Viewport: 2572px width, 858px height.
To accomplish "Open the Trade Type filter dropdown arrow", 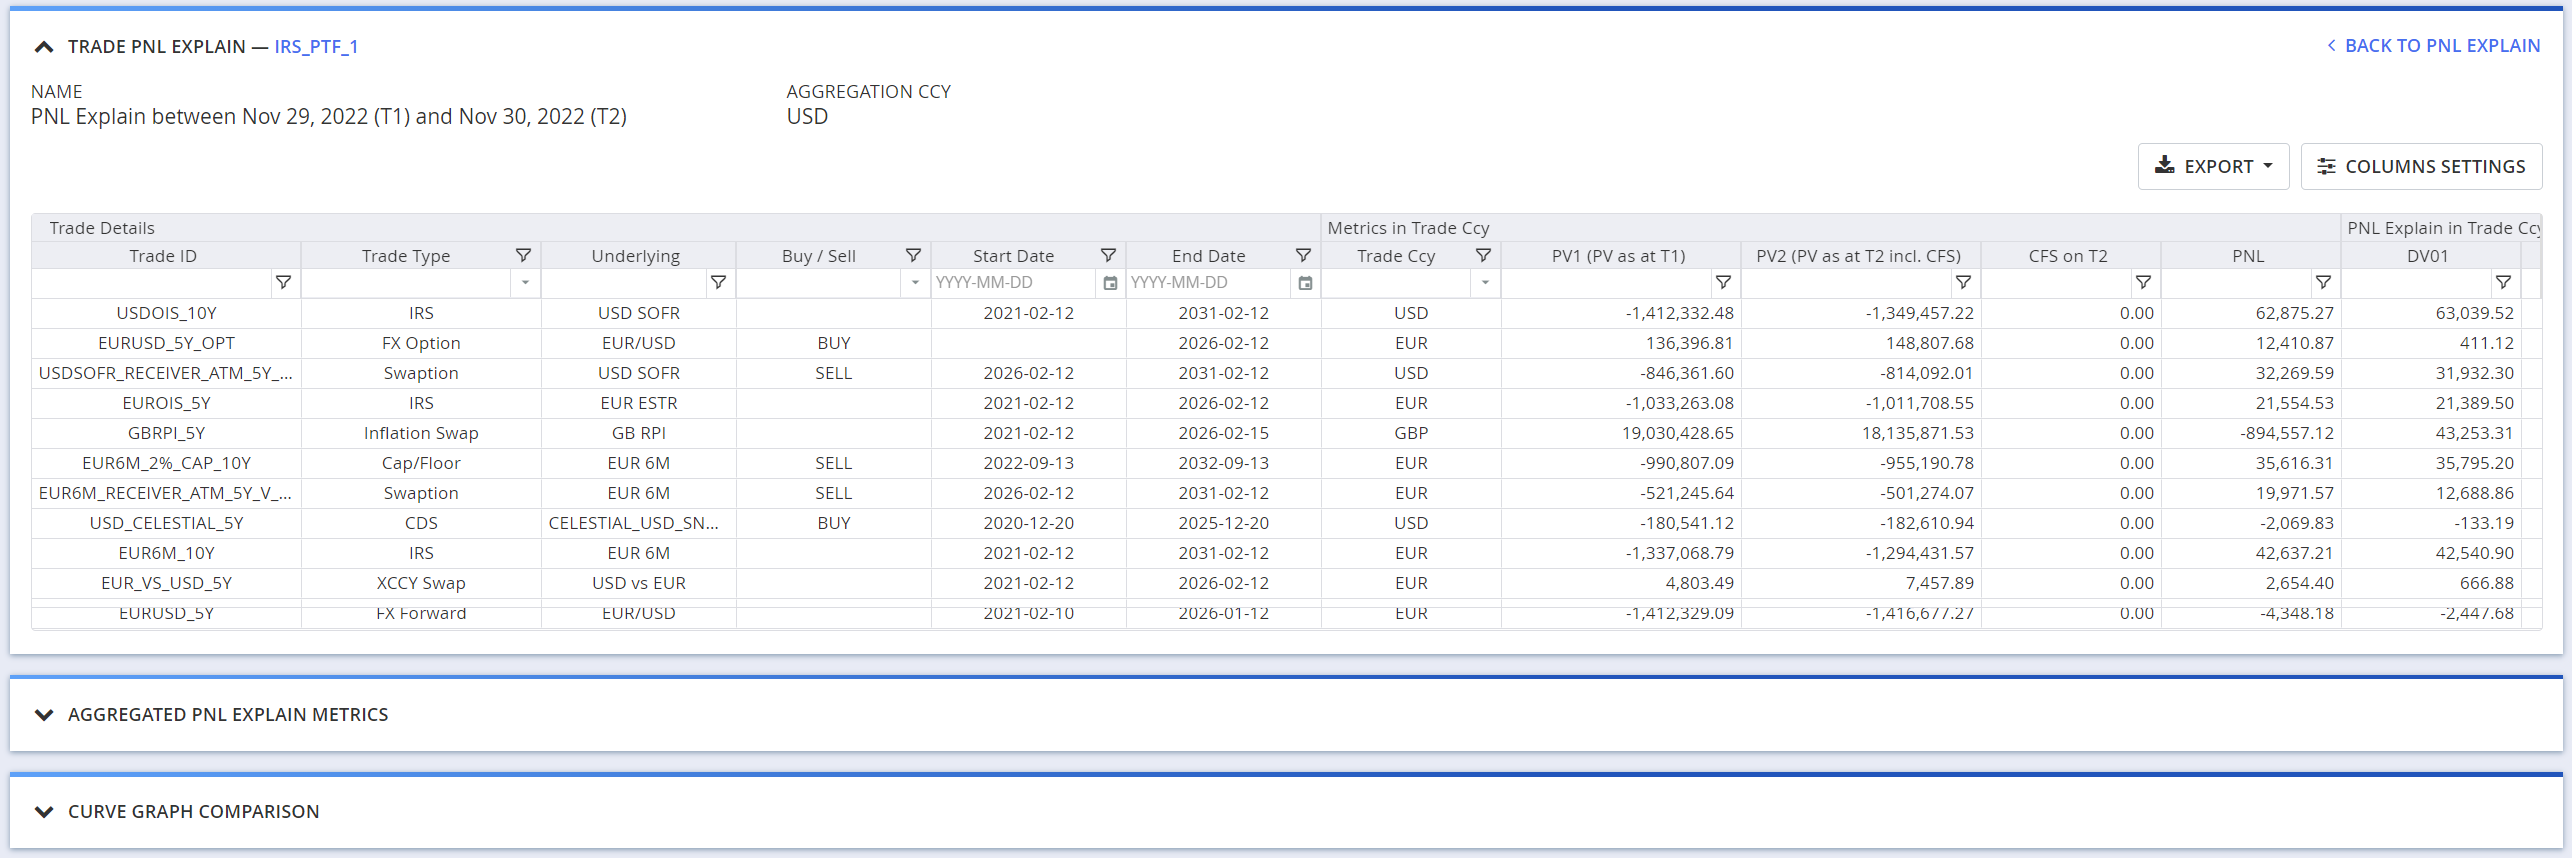I will [x=525, y=283].
